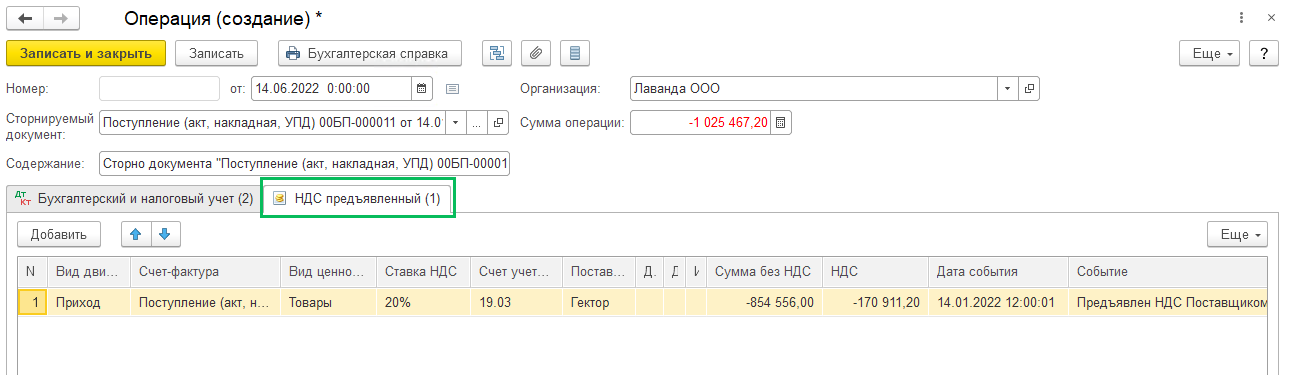The width and height of the screenshot is (1290, 375).
Task: Click Организация field Лаванда ООО
Action: click(x=814, y=88)
